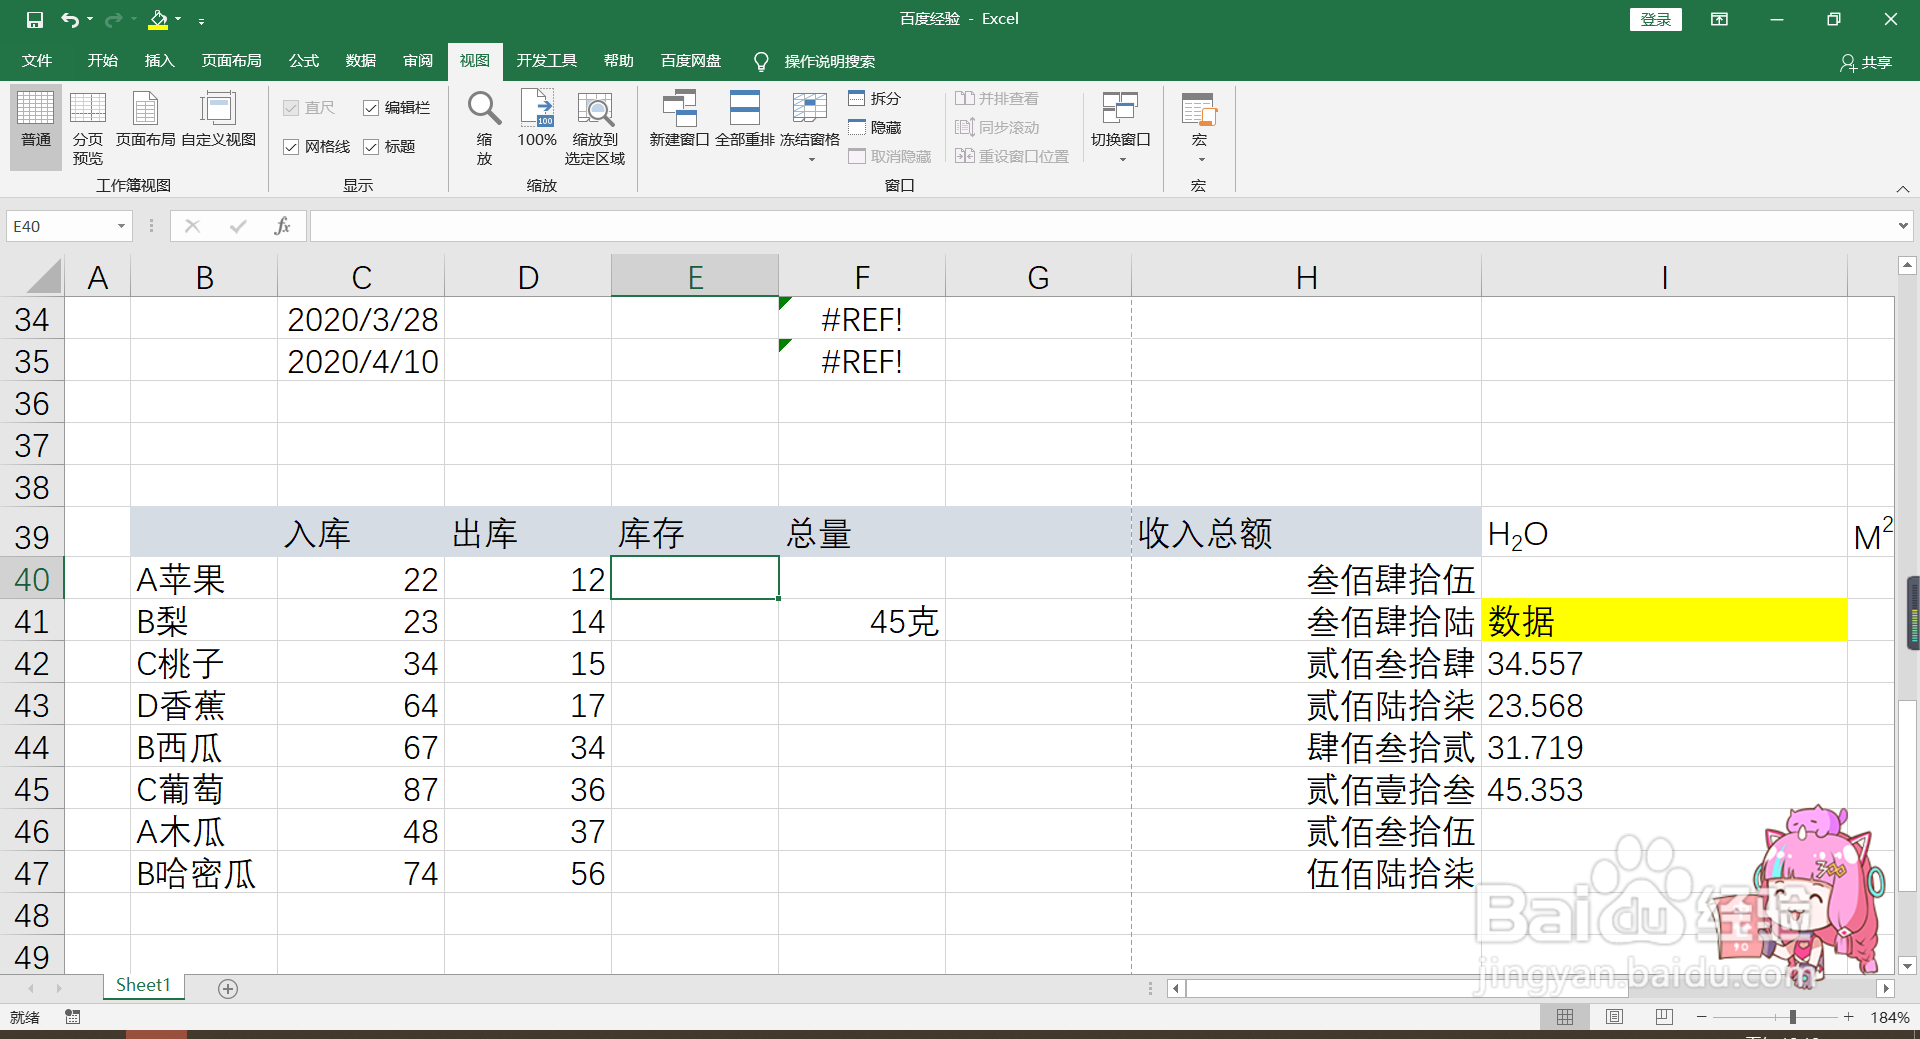The height and width of the screenshot is (1039, 1920).
Task: Select the yellow cell containing 数据
Action: point(1664,621)
